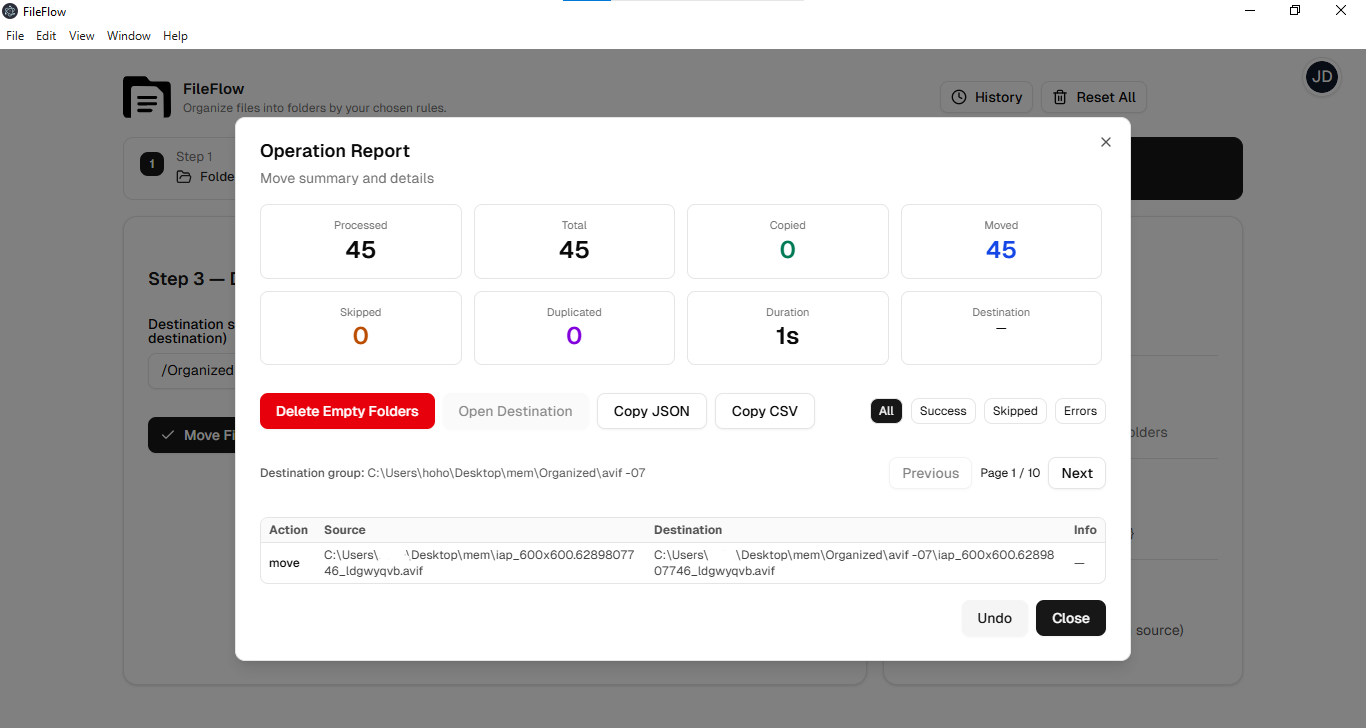Click the Close button in dialog

coord(1071,618)
